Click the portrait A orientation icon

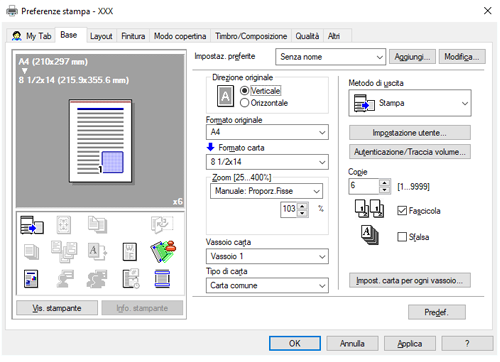[x=225, y=96]
